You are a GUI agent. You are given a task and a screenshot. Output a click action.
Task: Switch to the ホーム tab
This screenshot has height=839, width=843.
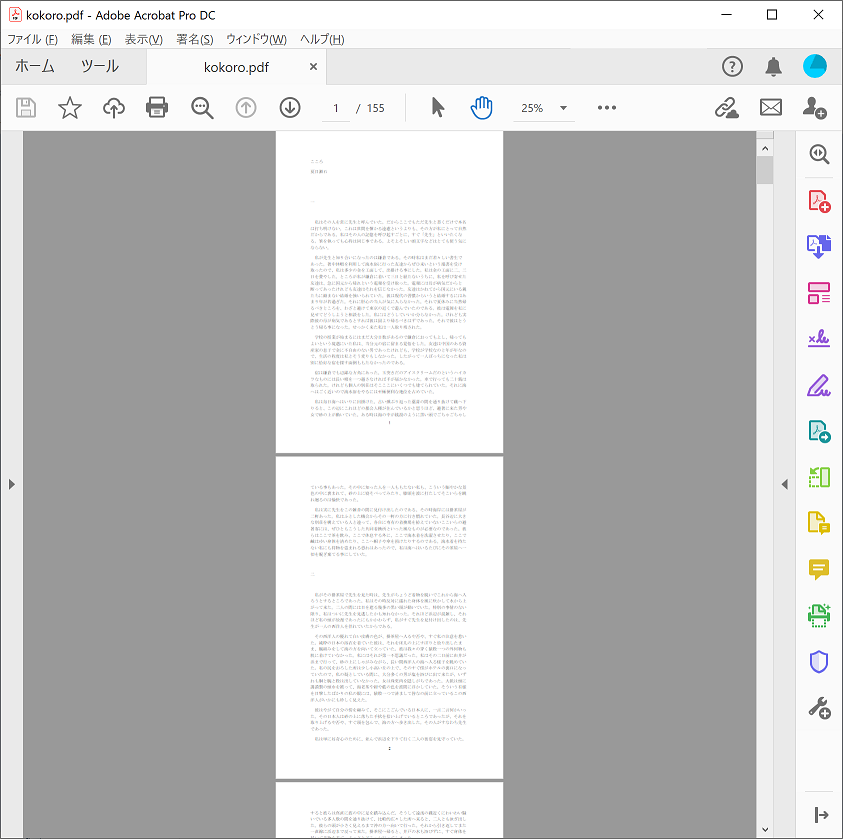[35, 66]
